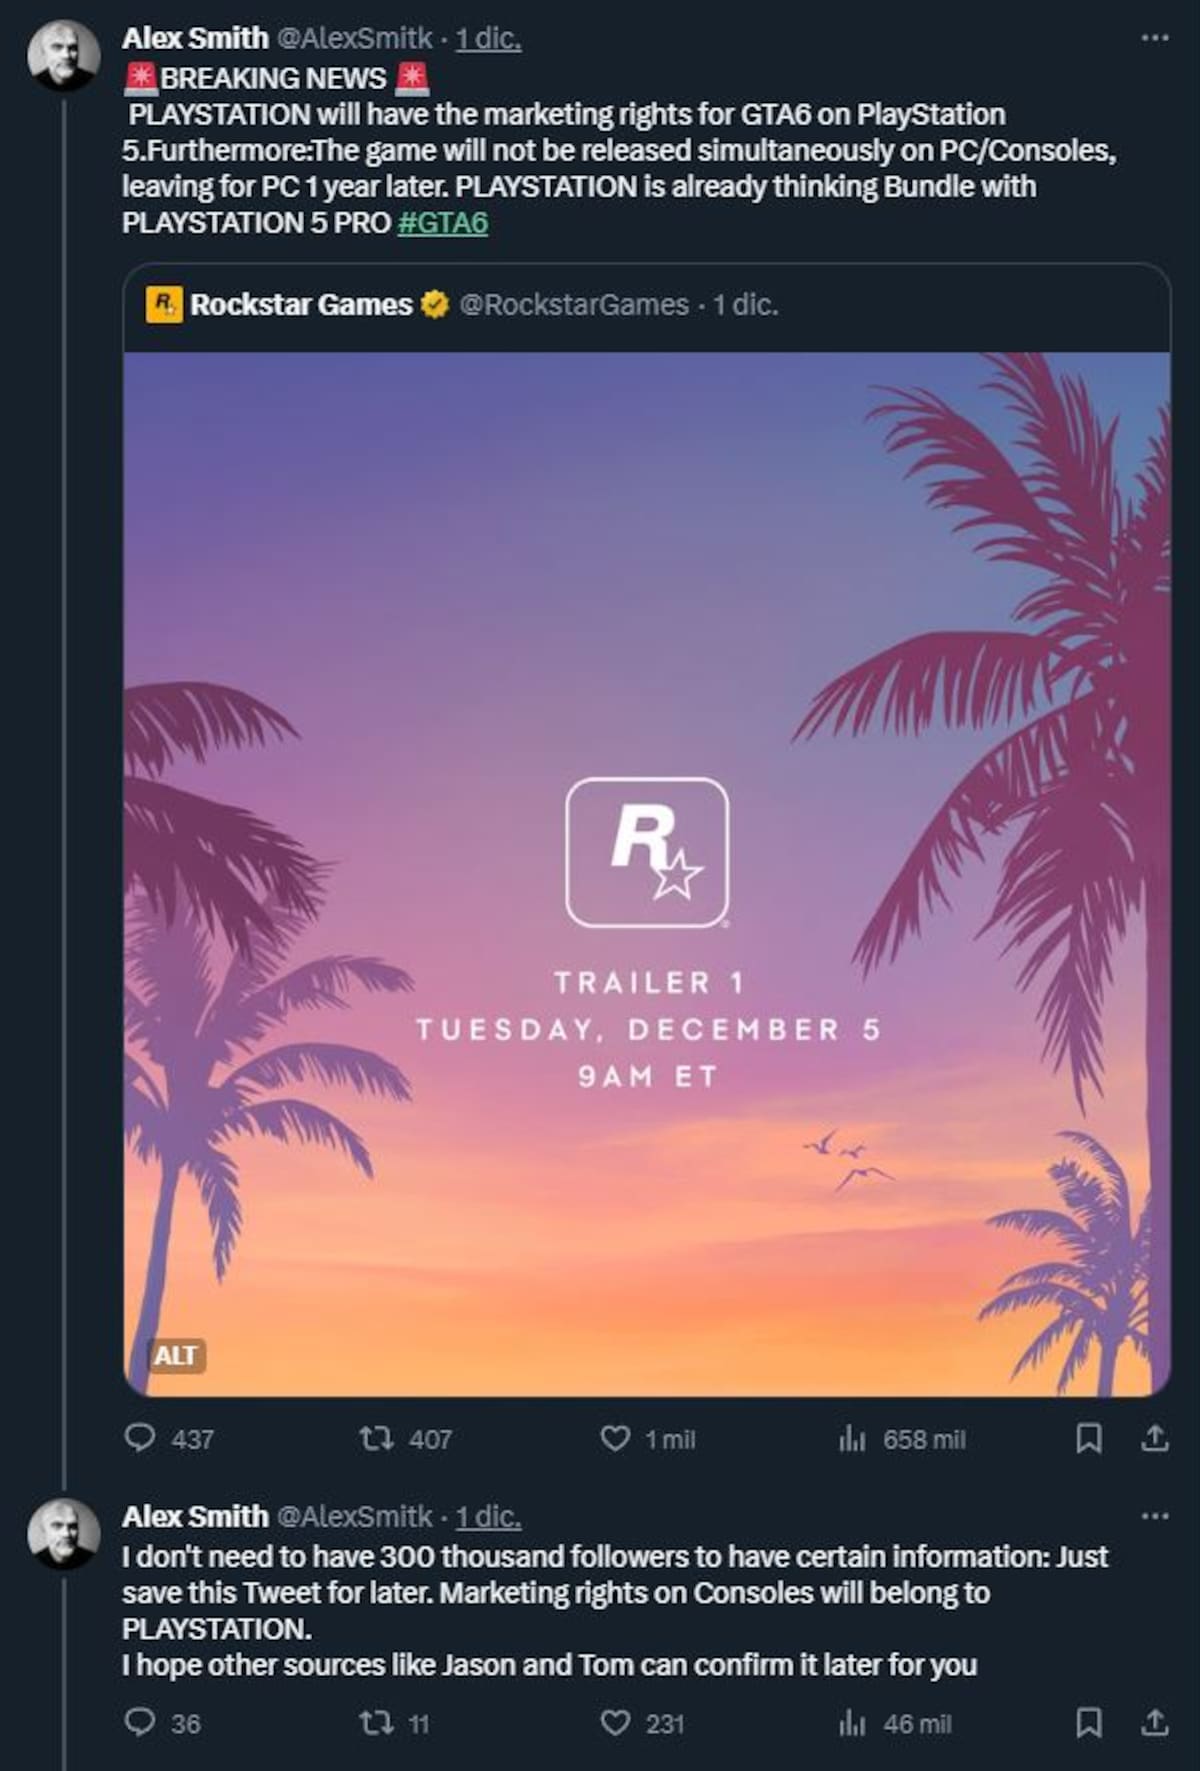
Task: Open the #GTA6 hashtag link
Action: 443,222
